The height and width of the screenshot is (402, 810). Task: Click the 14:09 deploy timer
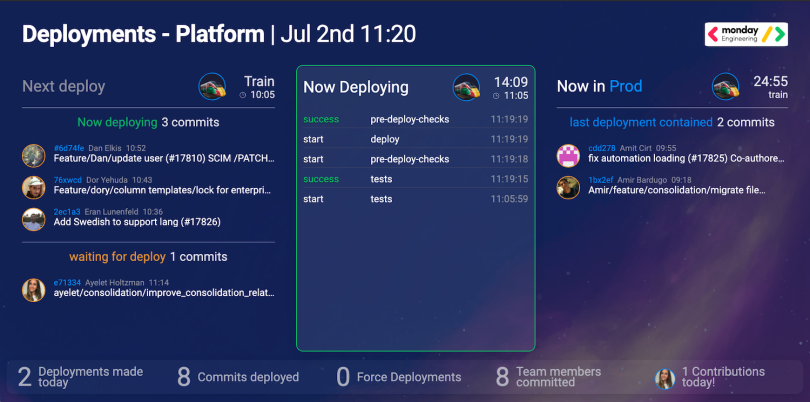click(x=511, y=82)
